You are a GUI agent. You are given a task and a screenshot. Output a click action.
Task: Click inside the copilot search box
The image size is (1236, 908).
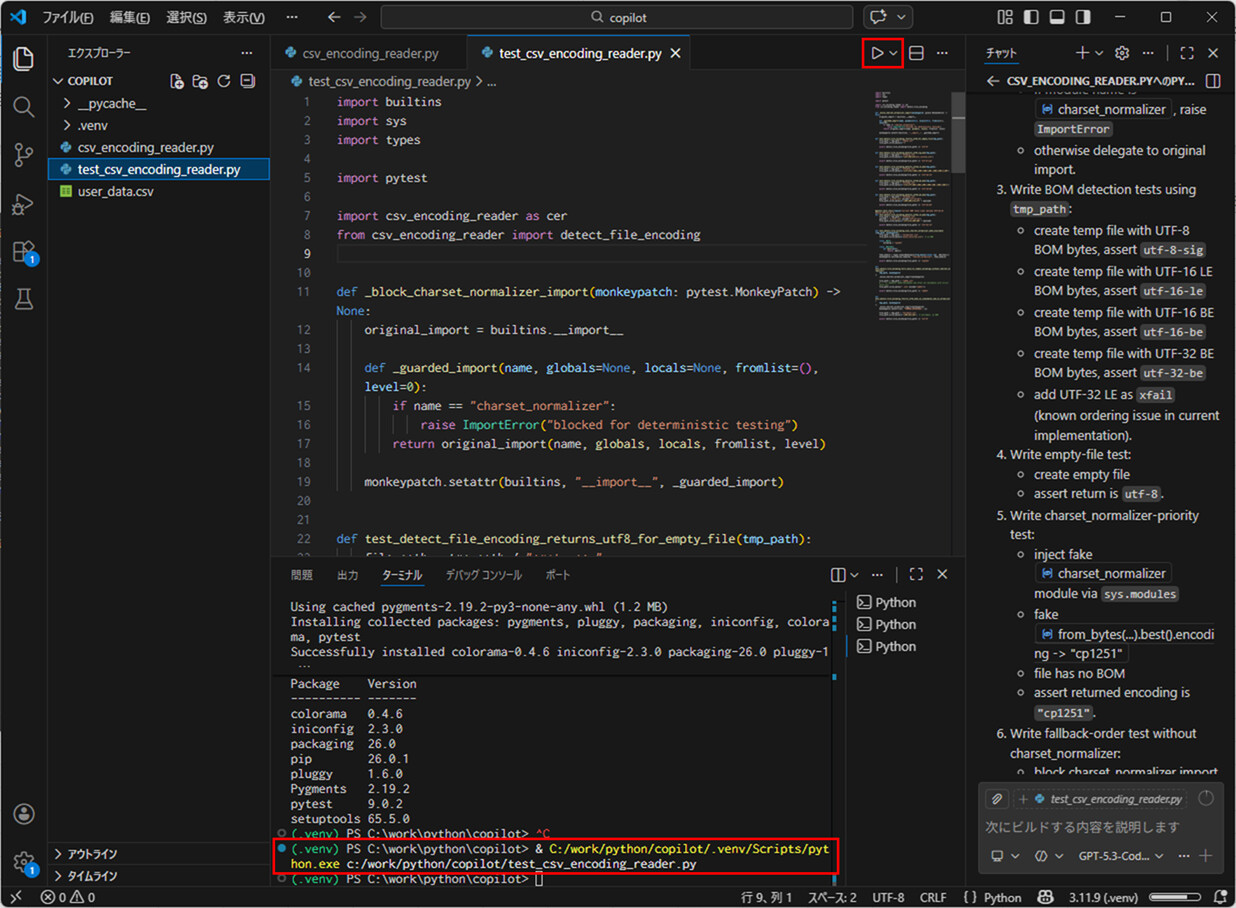tap(618, 17)
